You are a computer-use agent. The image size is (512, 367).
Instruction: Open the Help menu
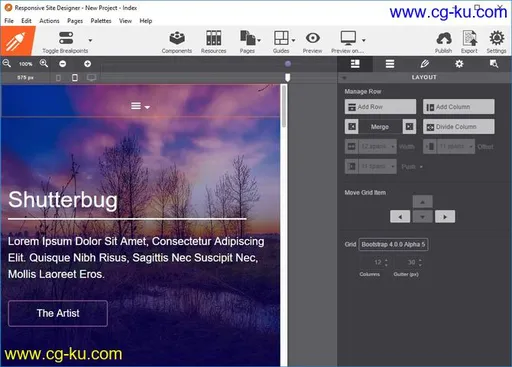point(146,21)
